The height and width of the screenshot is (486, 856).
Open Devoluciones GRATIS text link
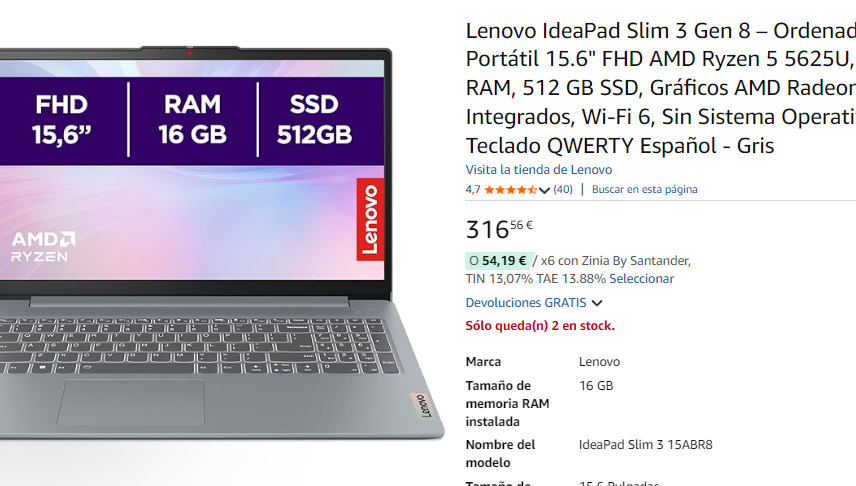pos(526,303)
